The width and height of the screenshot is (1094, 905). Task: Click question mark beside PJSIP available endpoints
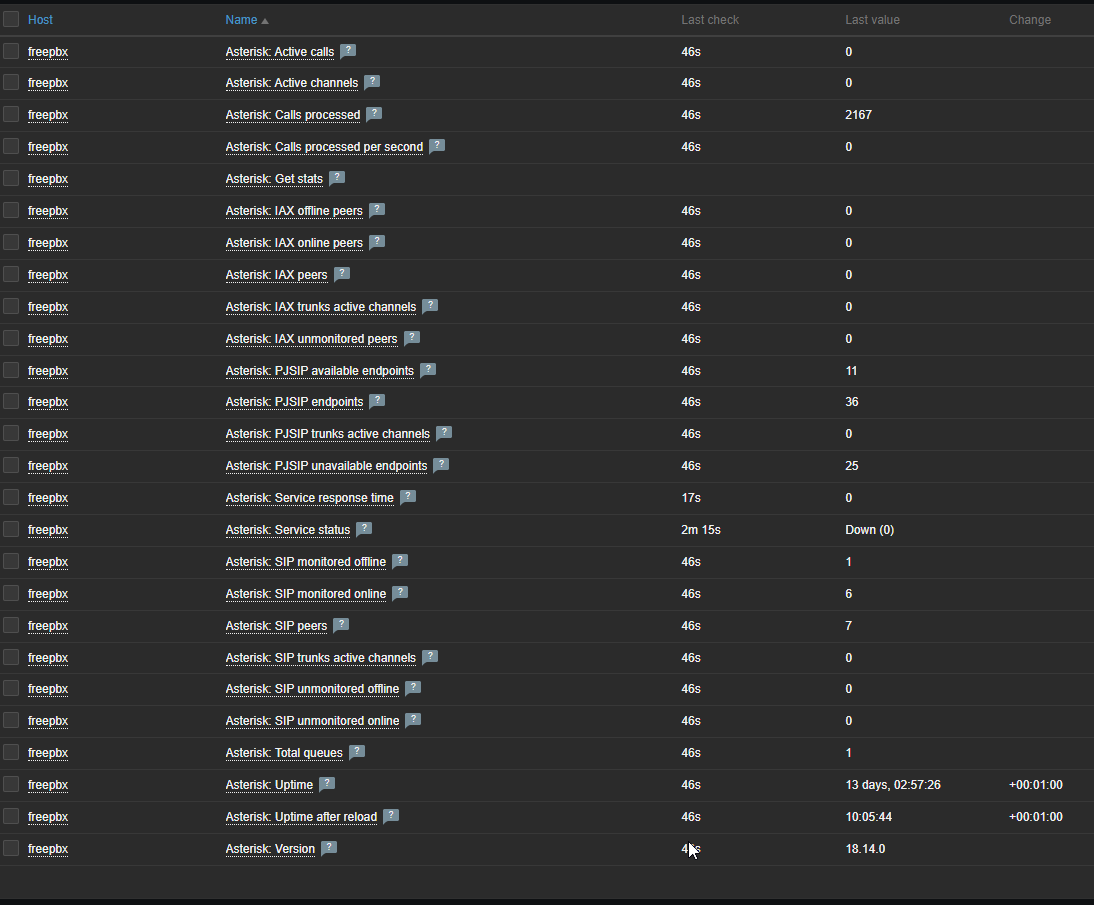pyautogui.click(x=428, y=370)
